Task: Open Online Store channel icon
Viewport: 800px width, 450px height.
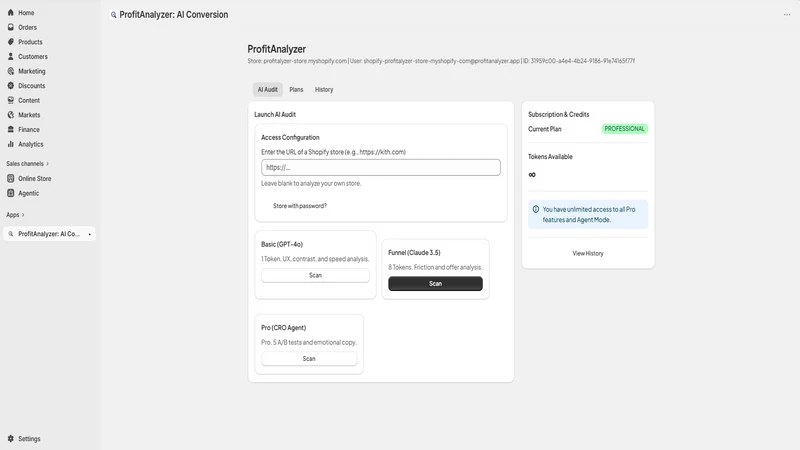Action: click(x=11, y=179)
